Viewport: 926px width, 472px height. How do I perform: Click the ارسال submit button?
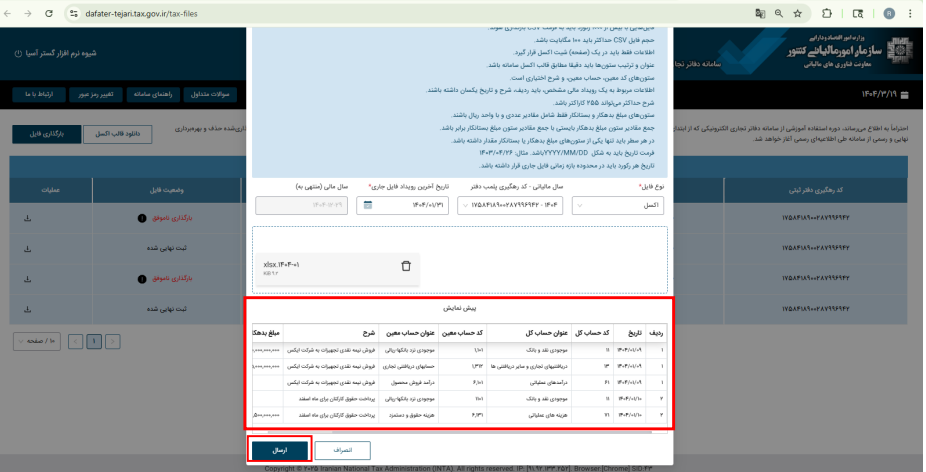(x=280, y=450)
